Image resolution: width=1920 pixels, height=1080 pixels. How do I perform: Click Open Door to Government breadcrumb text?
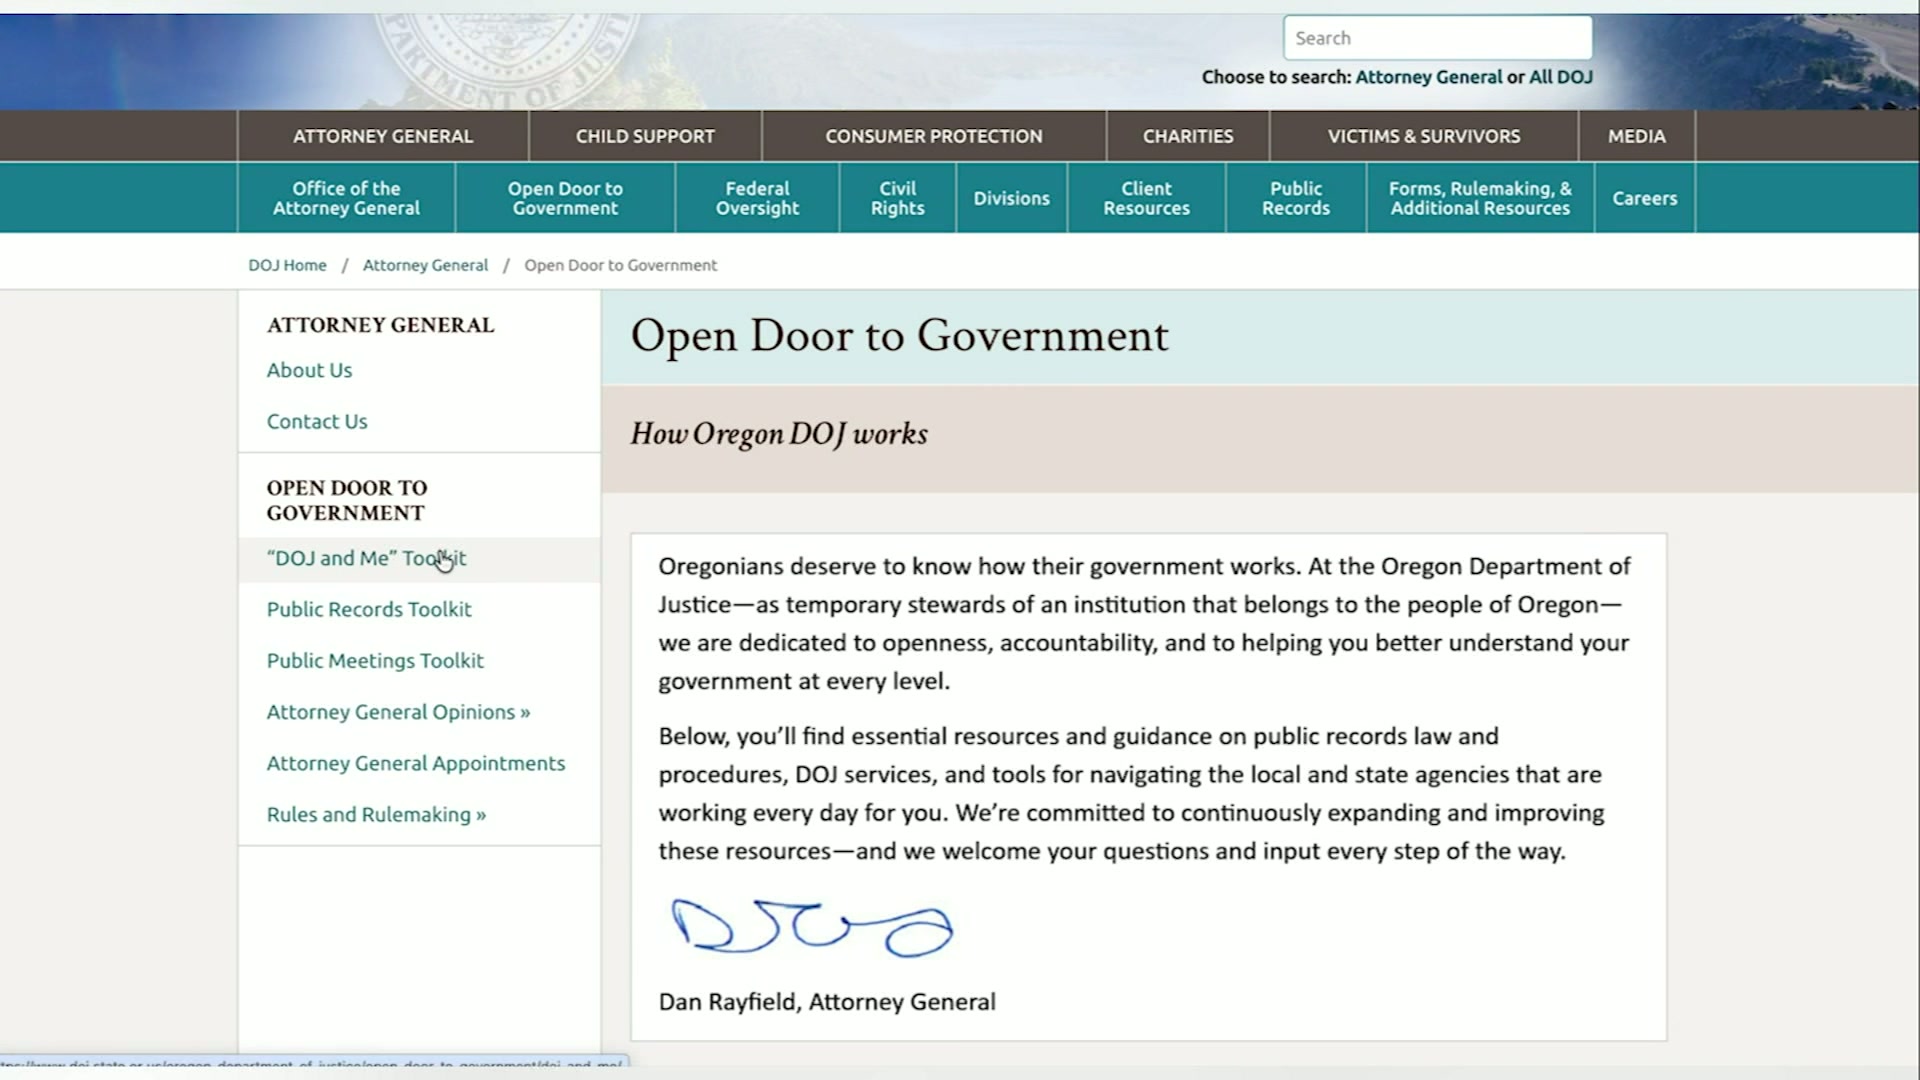coord(621,265)
